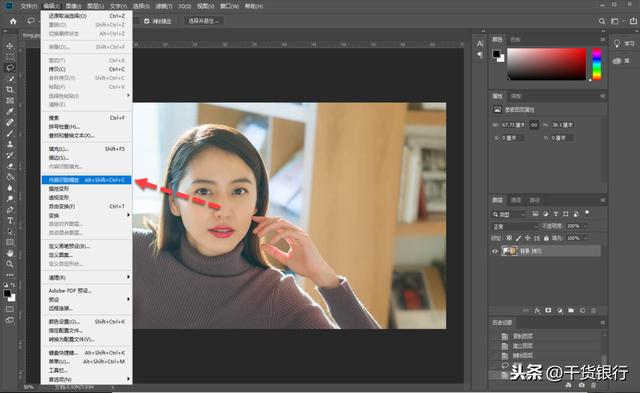This screenshot has height=393, width=640.
Task: Select the Lasso tool in toolbar
Action: click(10, 67)
